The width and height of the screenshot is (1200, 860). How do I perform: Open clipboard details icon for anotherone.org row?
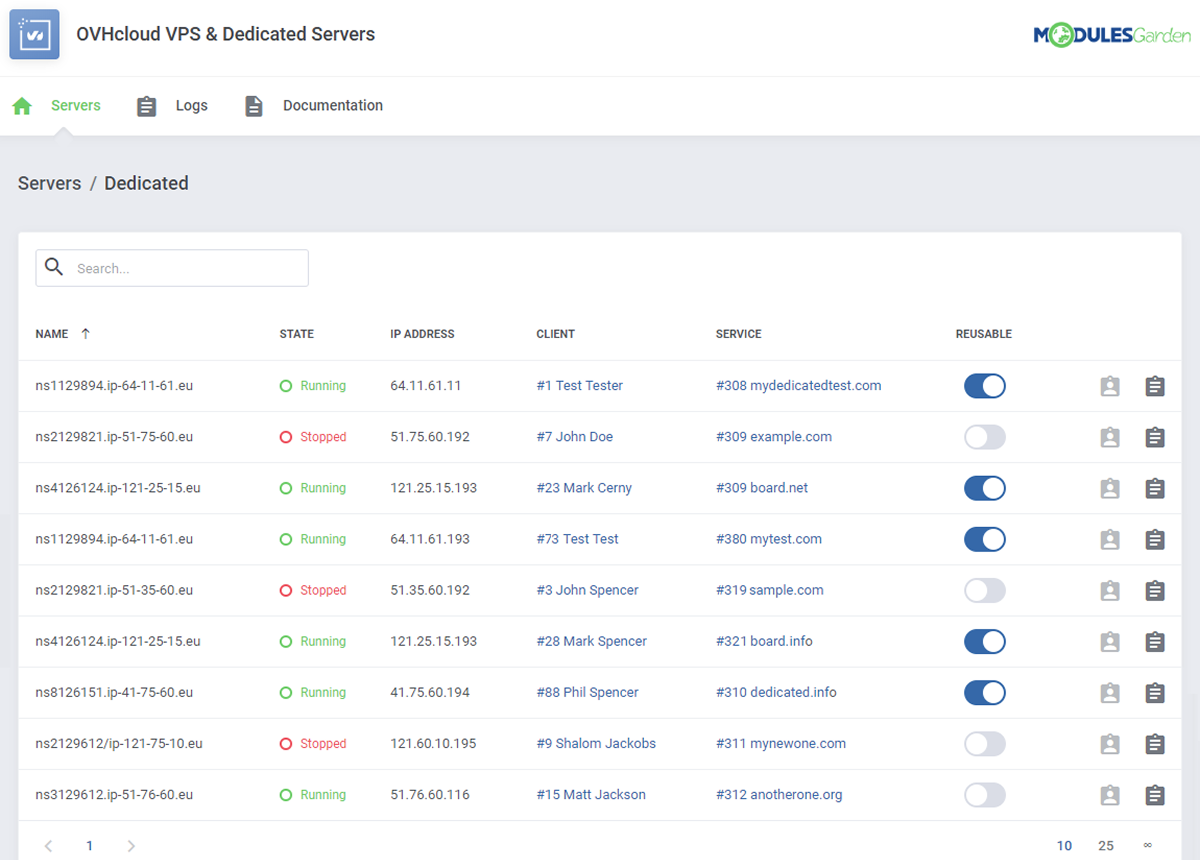(x=1155, y=795)
